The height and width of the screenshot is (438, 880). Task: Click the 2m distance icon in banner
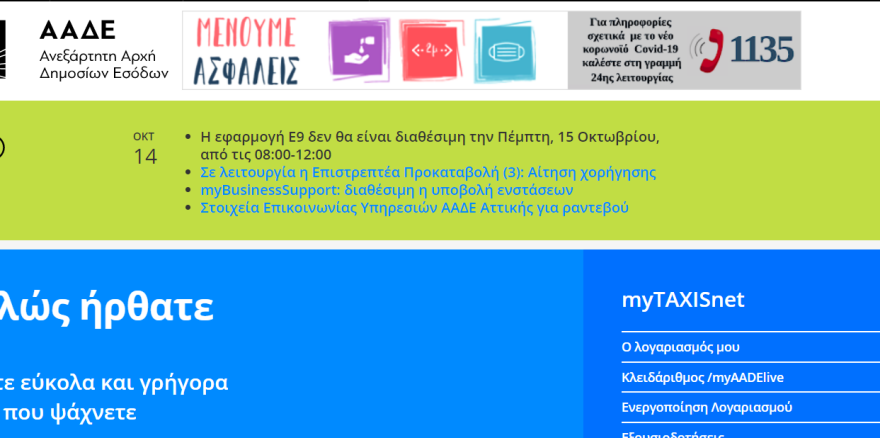click(431, 50)
